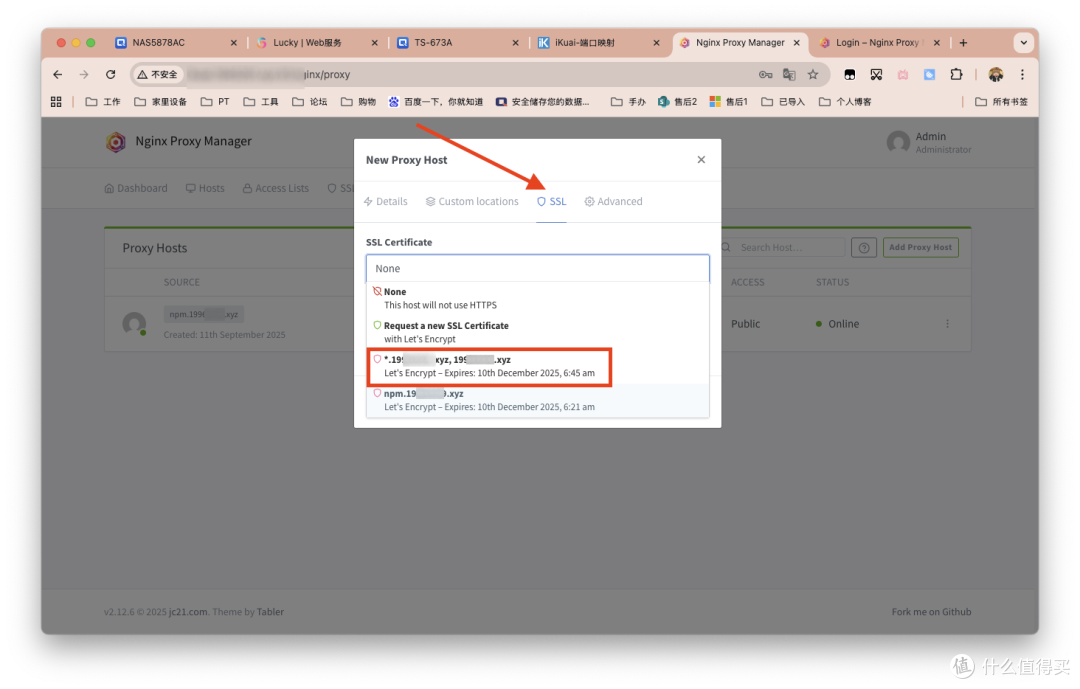Switch to the Login – Nginx Proxy tab
The image size is (1080, 689).
click(x=877, y=43)
